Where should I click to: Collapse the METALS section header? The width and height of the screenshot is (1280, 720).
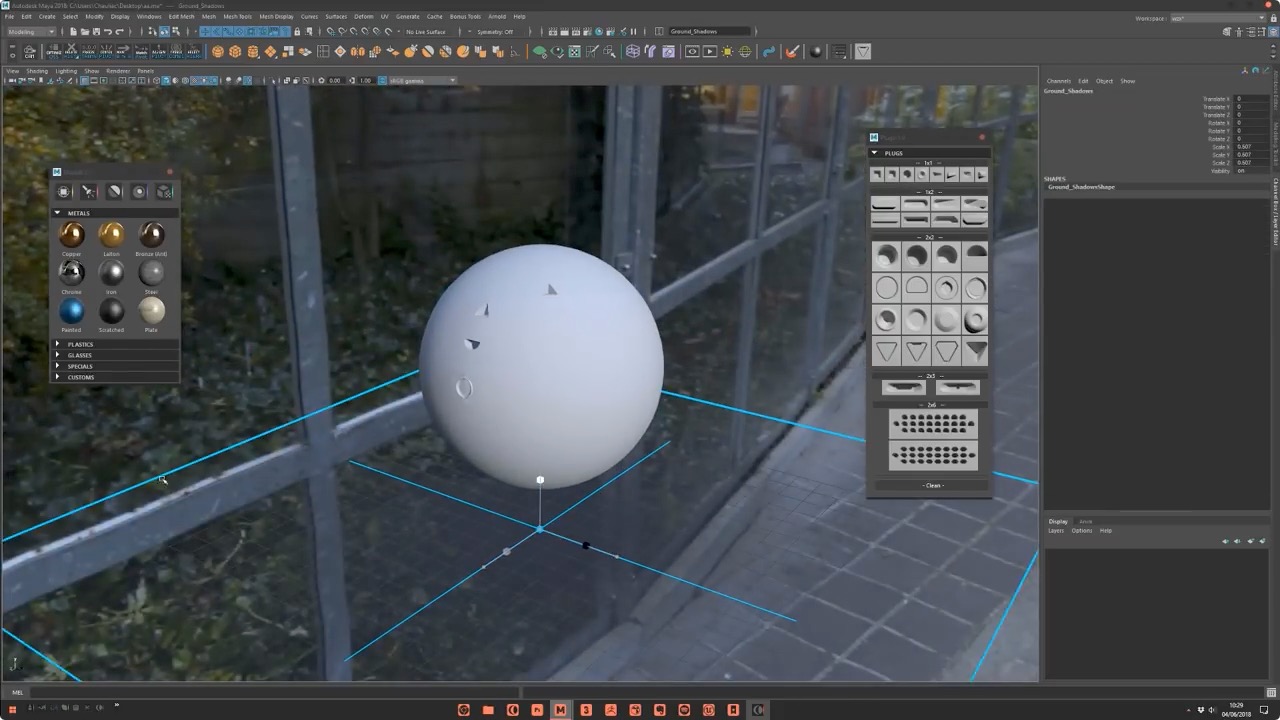pyautogui.click(x=78, y=213)
